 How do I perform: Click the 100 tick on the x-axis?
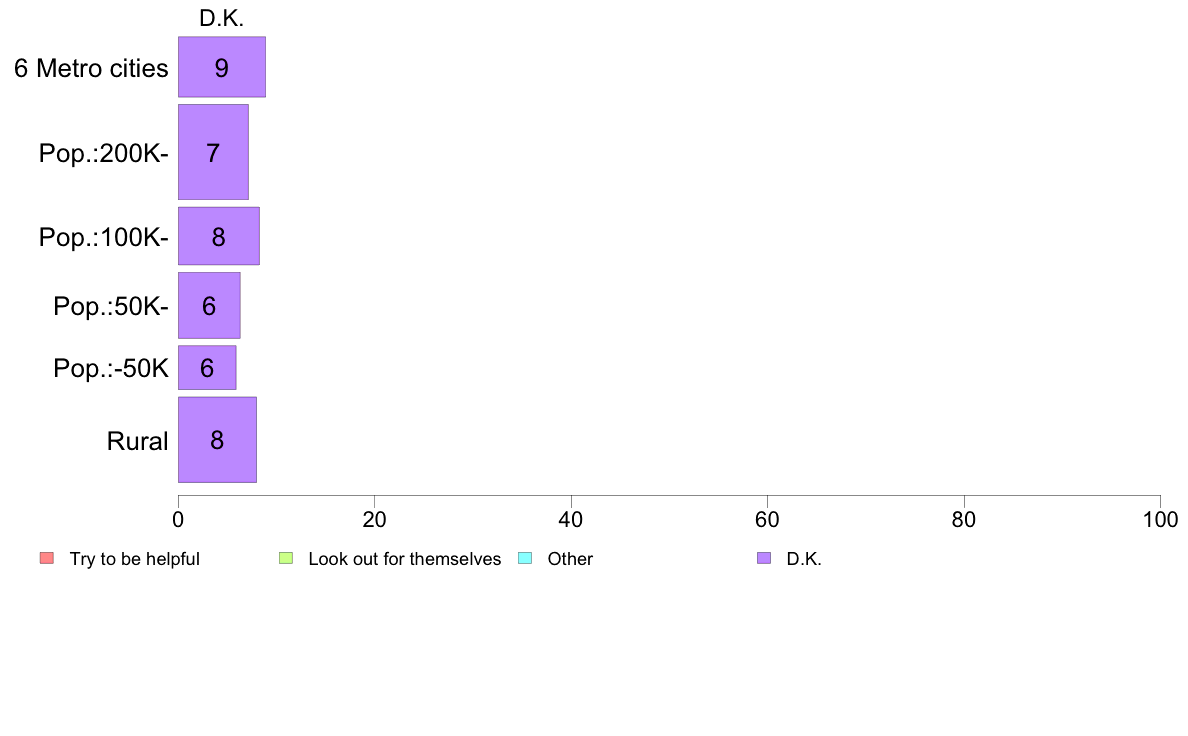tap(1160, 519)
